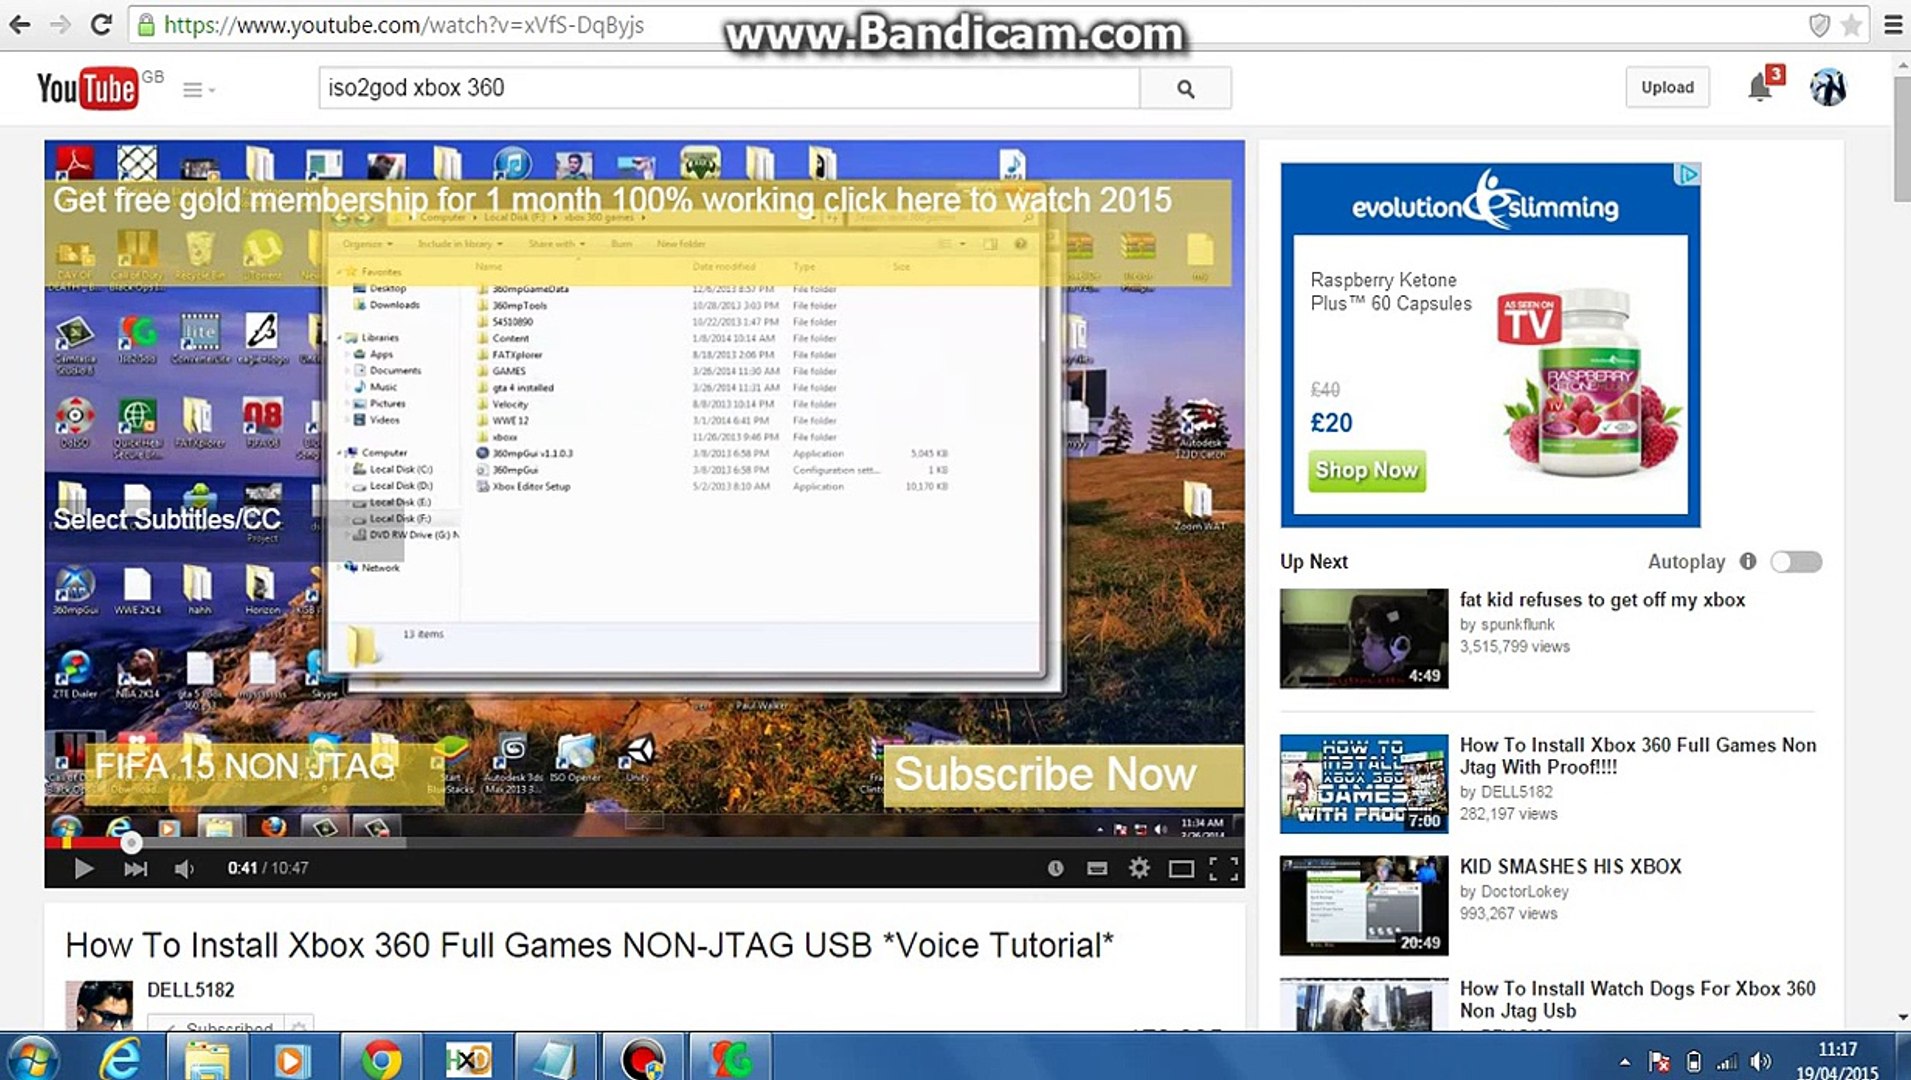Open Chrome from the Windows taskbar

pos(381,1058)
